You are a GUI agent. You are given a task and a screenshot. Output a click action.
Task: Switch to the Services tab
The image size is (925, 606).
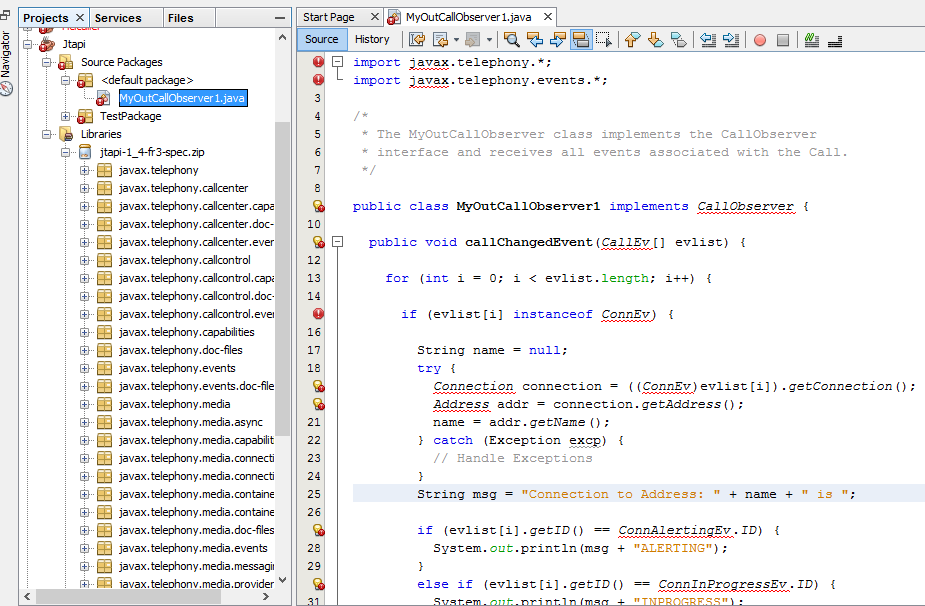[118, 18]
